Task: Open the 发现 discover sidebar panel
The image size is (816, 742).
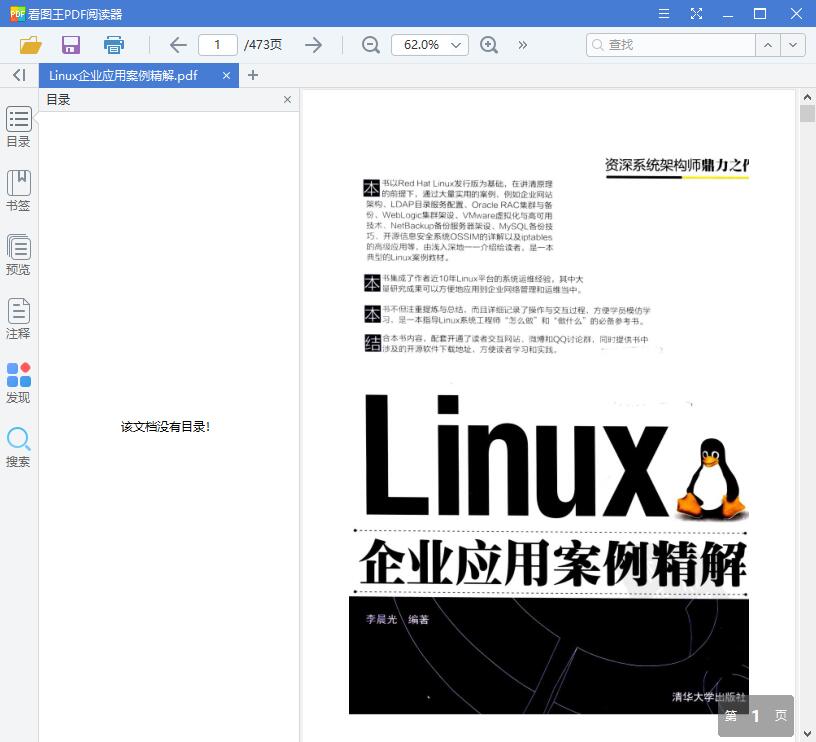Action: [19, 383]
